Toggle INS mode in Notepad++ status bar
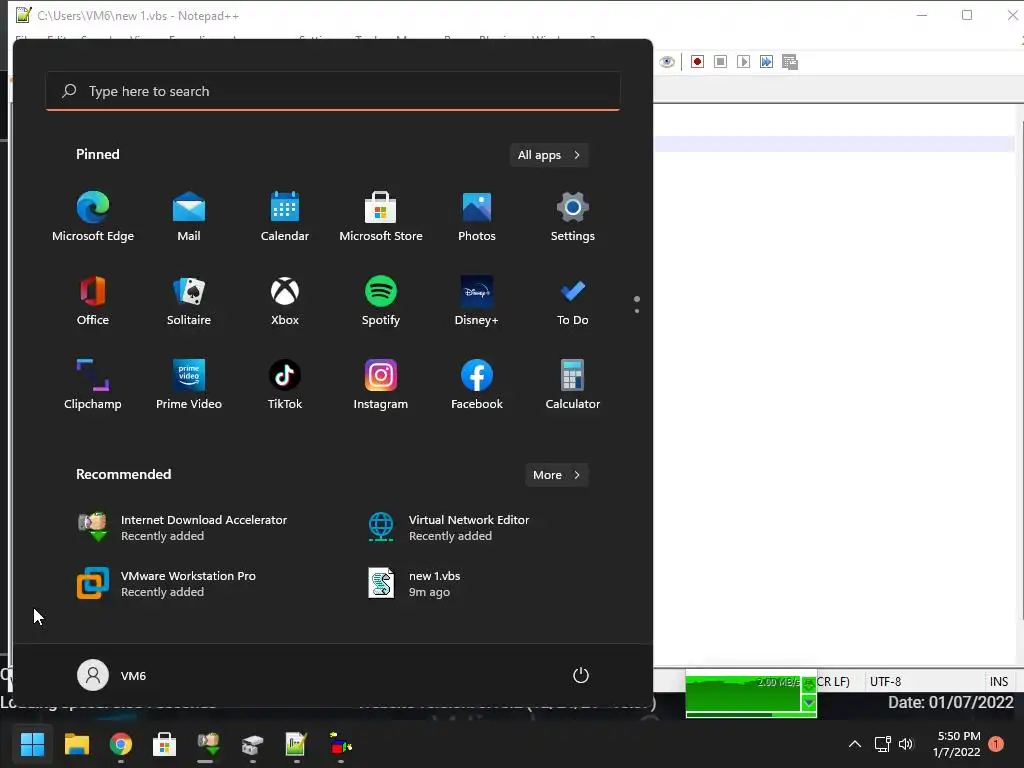 click(x=999, y=681)
